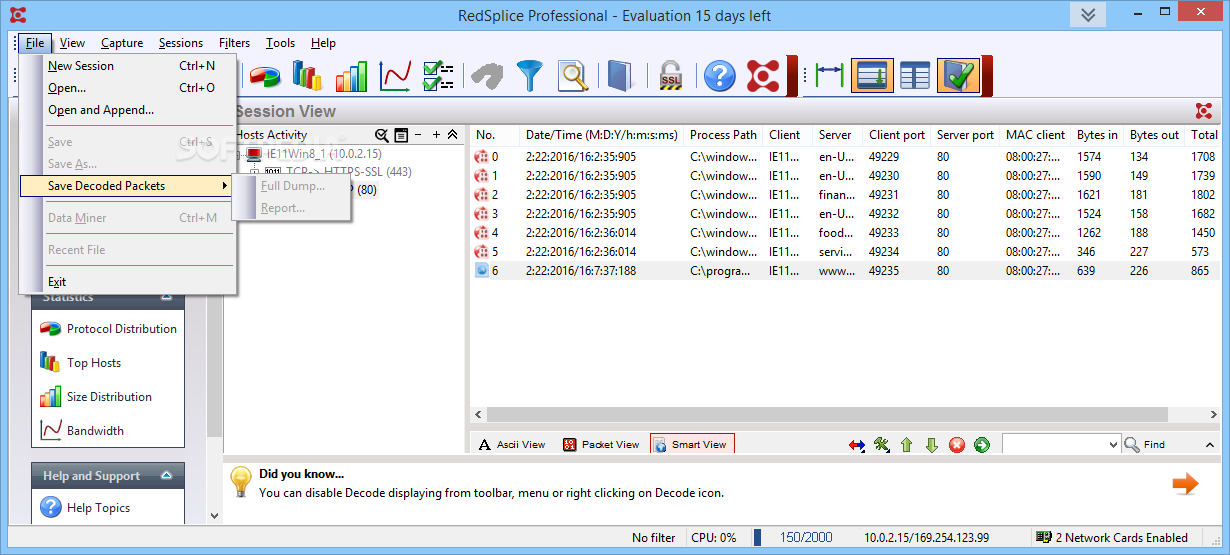
Task: Collapse the Help and Support sidebar panel
Action: (166, 476)
